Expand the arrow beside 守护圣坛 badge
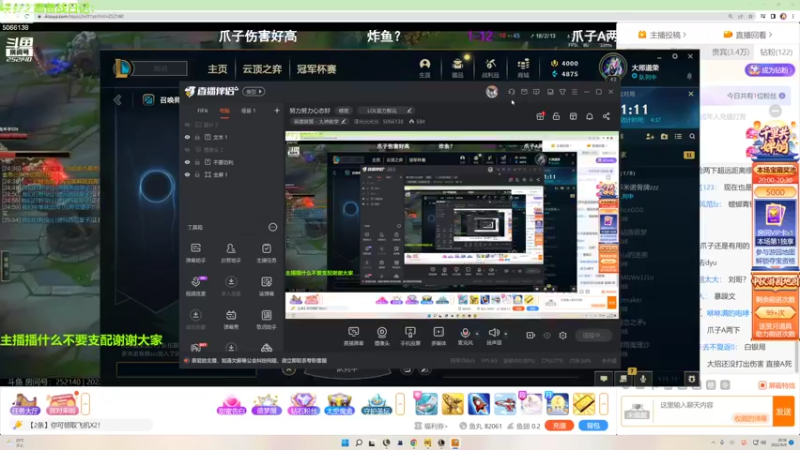800x450 pixels. (x=401, y=404)
